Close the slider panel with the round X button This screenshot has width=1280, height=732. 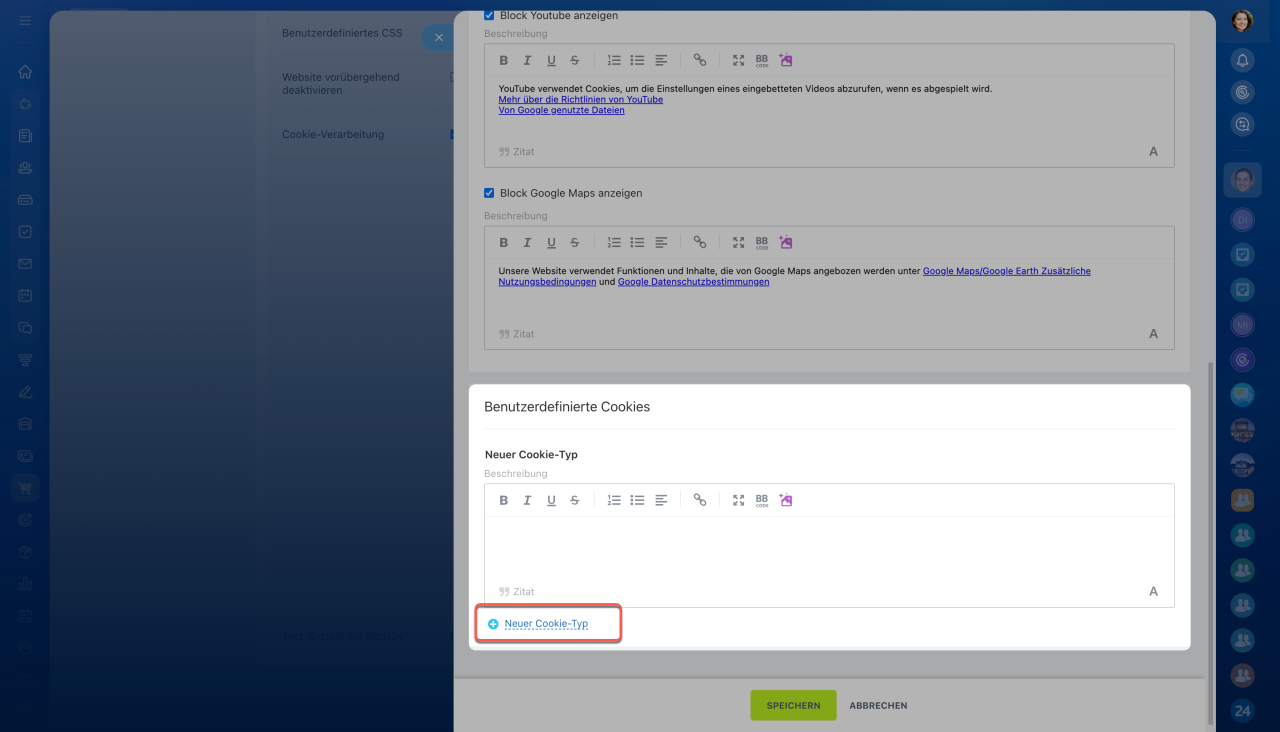coord(438,38)
